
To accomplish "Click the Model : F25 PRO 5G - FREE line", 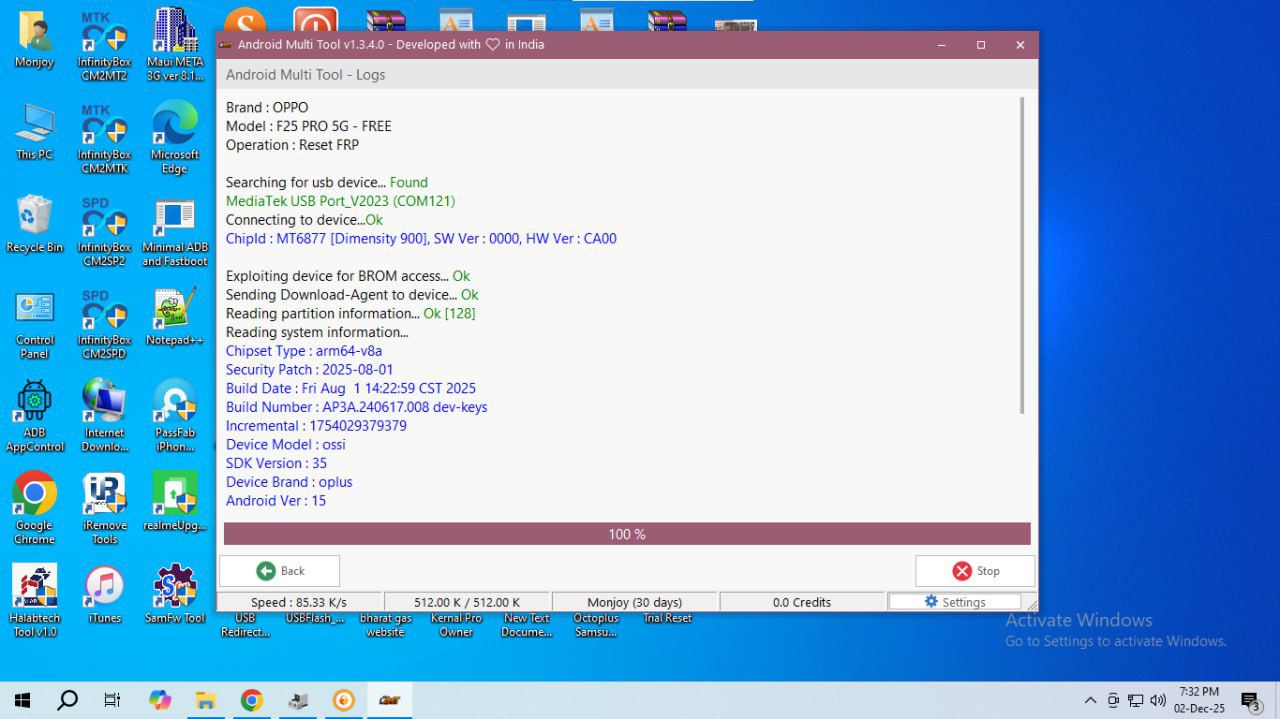I will click(x=308, y=126).
